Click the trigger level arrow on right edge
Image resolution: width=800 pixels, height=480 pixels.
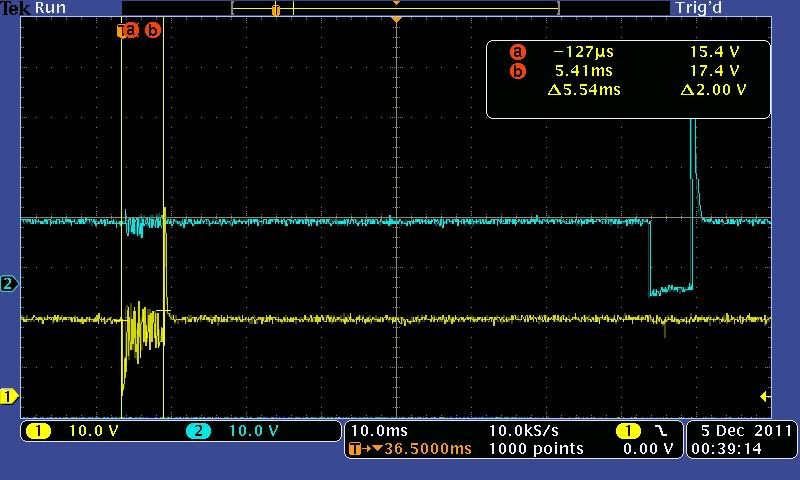(765, 397)
